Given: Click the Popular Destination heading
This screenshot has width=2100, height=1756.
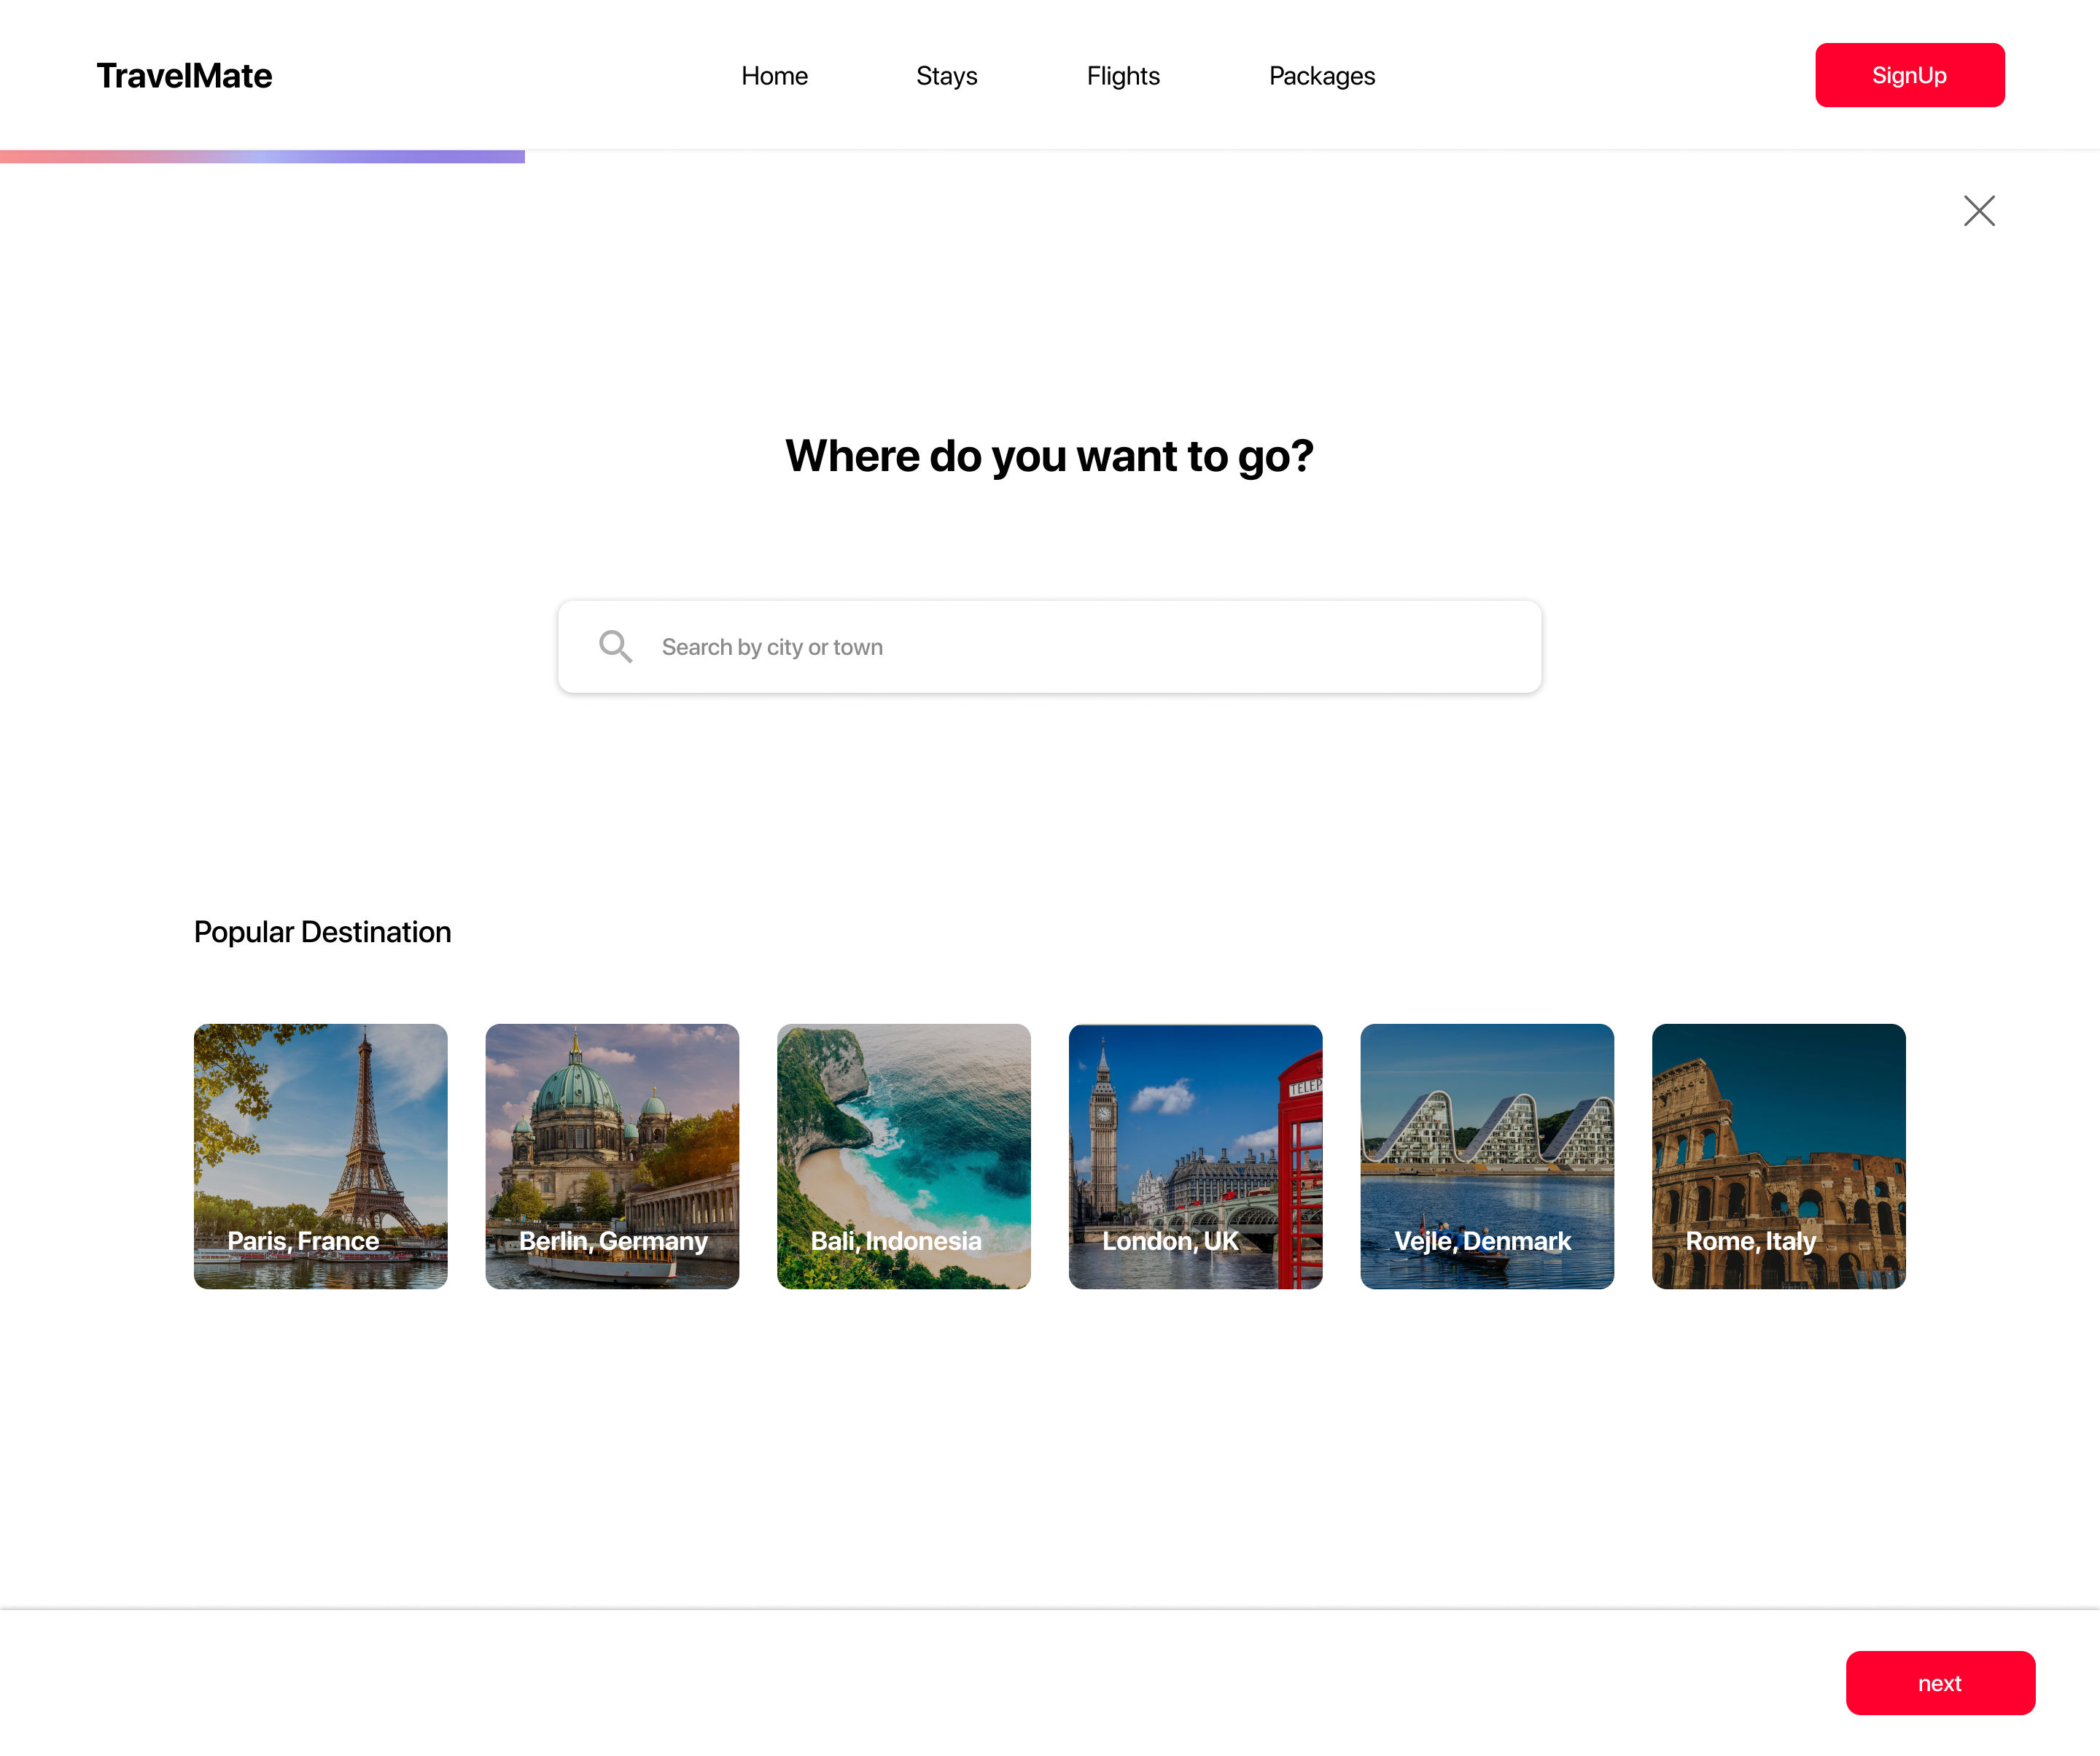Looking at the screenshot, I should [x=322, y=931].
